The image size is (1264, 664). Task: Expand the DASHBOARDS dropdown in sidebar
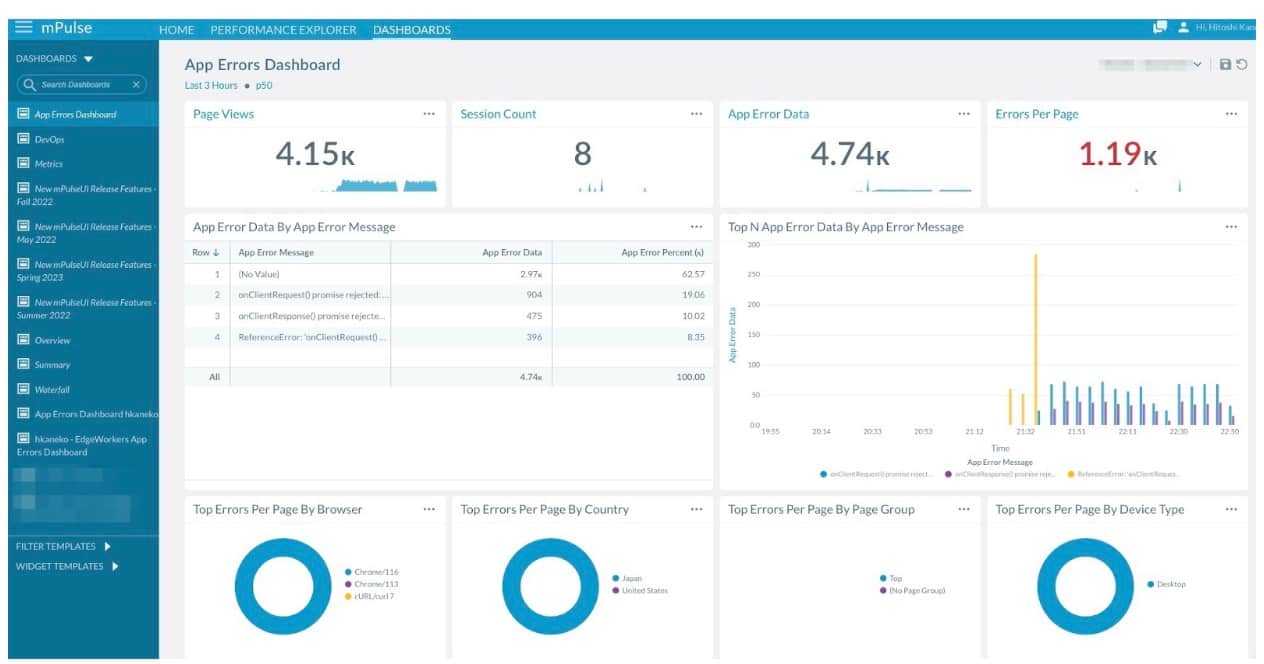click(x=88, y=59)
